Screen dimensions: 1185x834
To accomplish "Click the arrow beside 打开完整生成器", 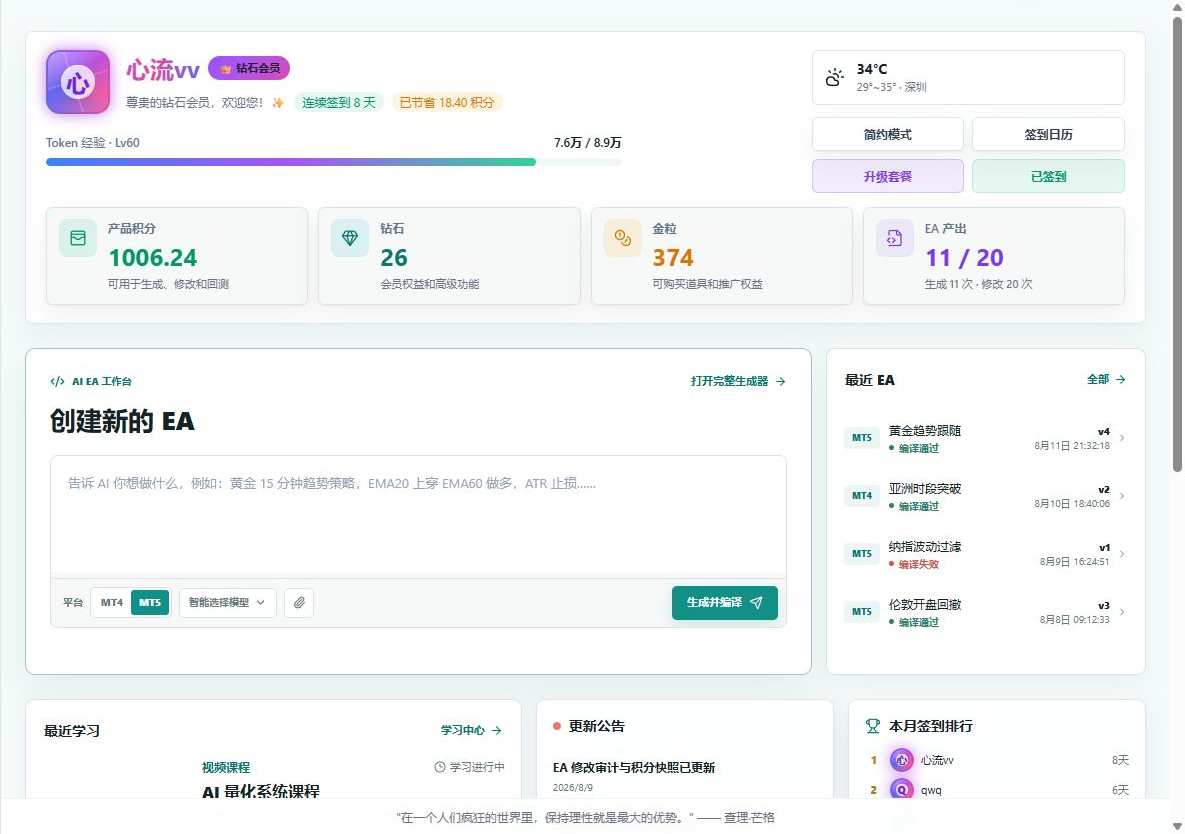I will 781,381.
